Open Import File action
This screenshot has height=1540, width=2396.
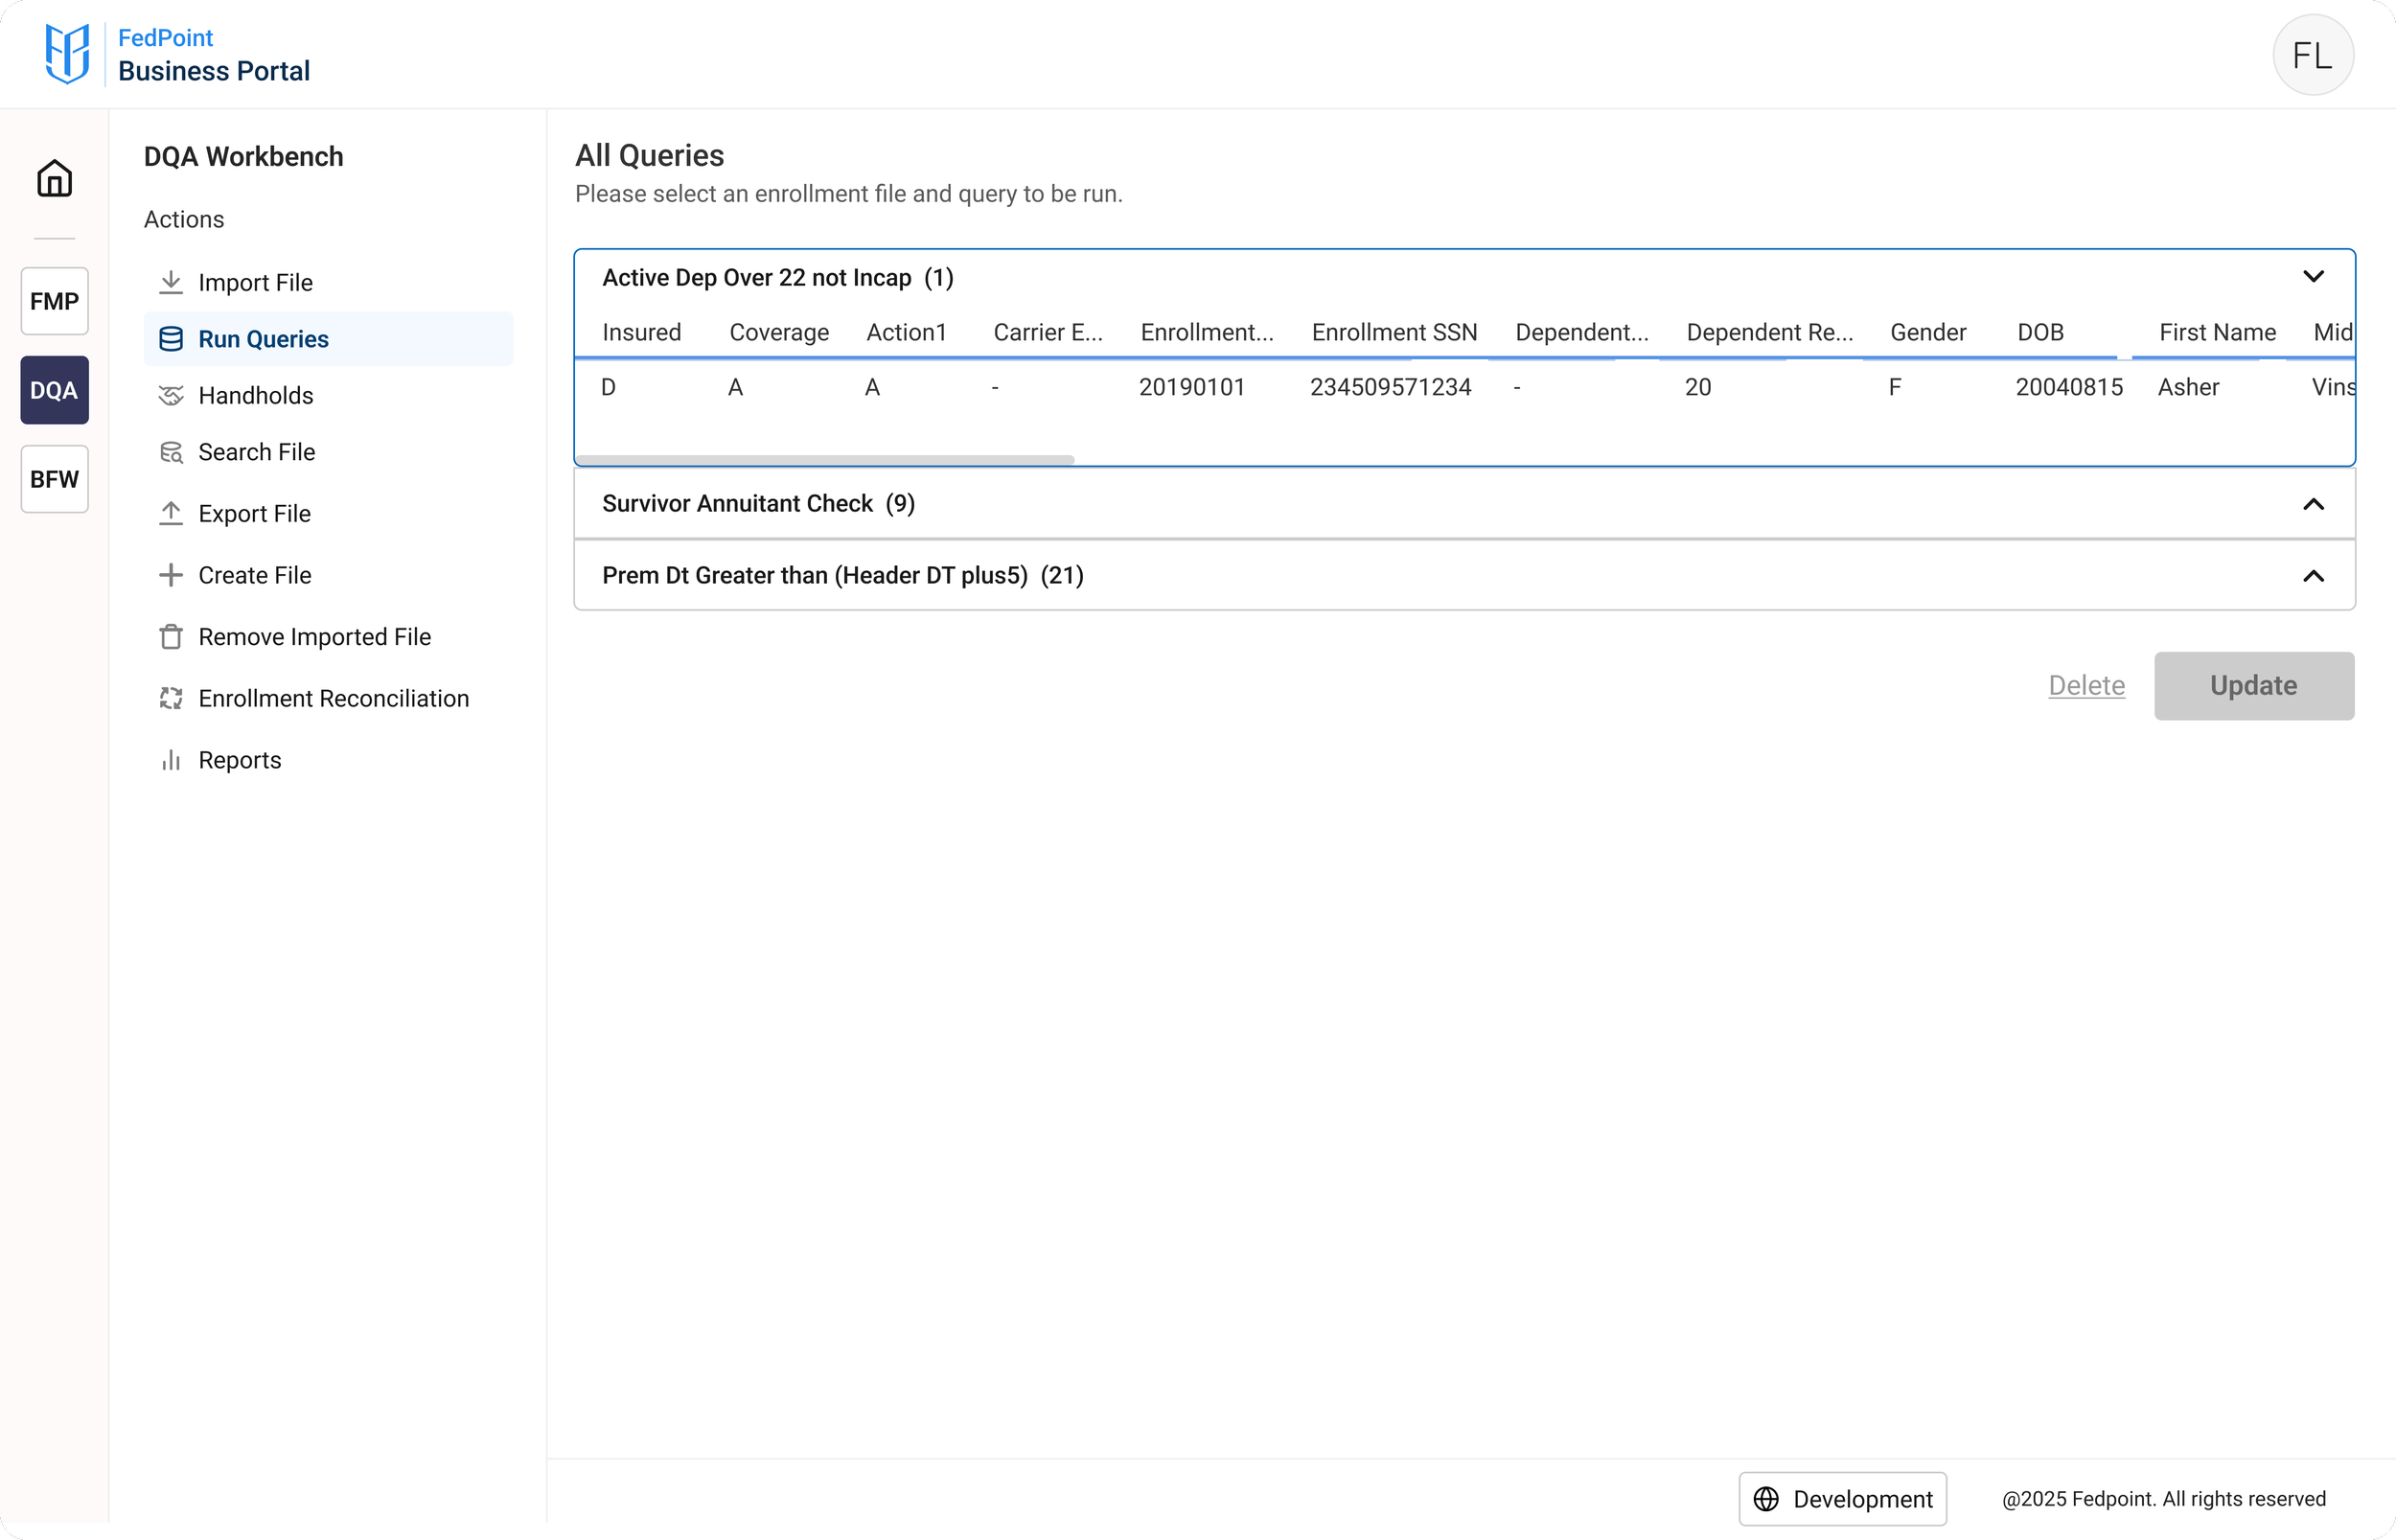[328, 282]
